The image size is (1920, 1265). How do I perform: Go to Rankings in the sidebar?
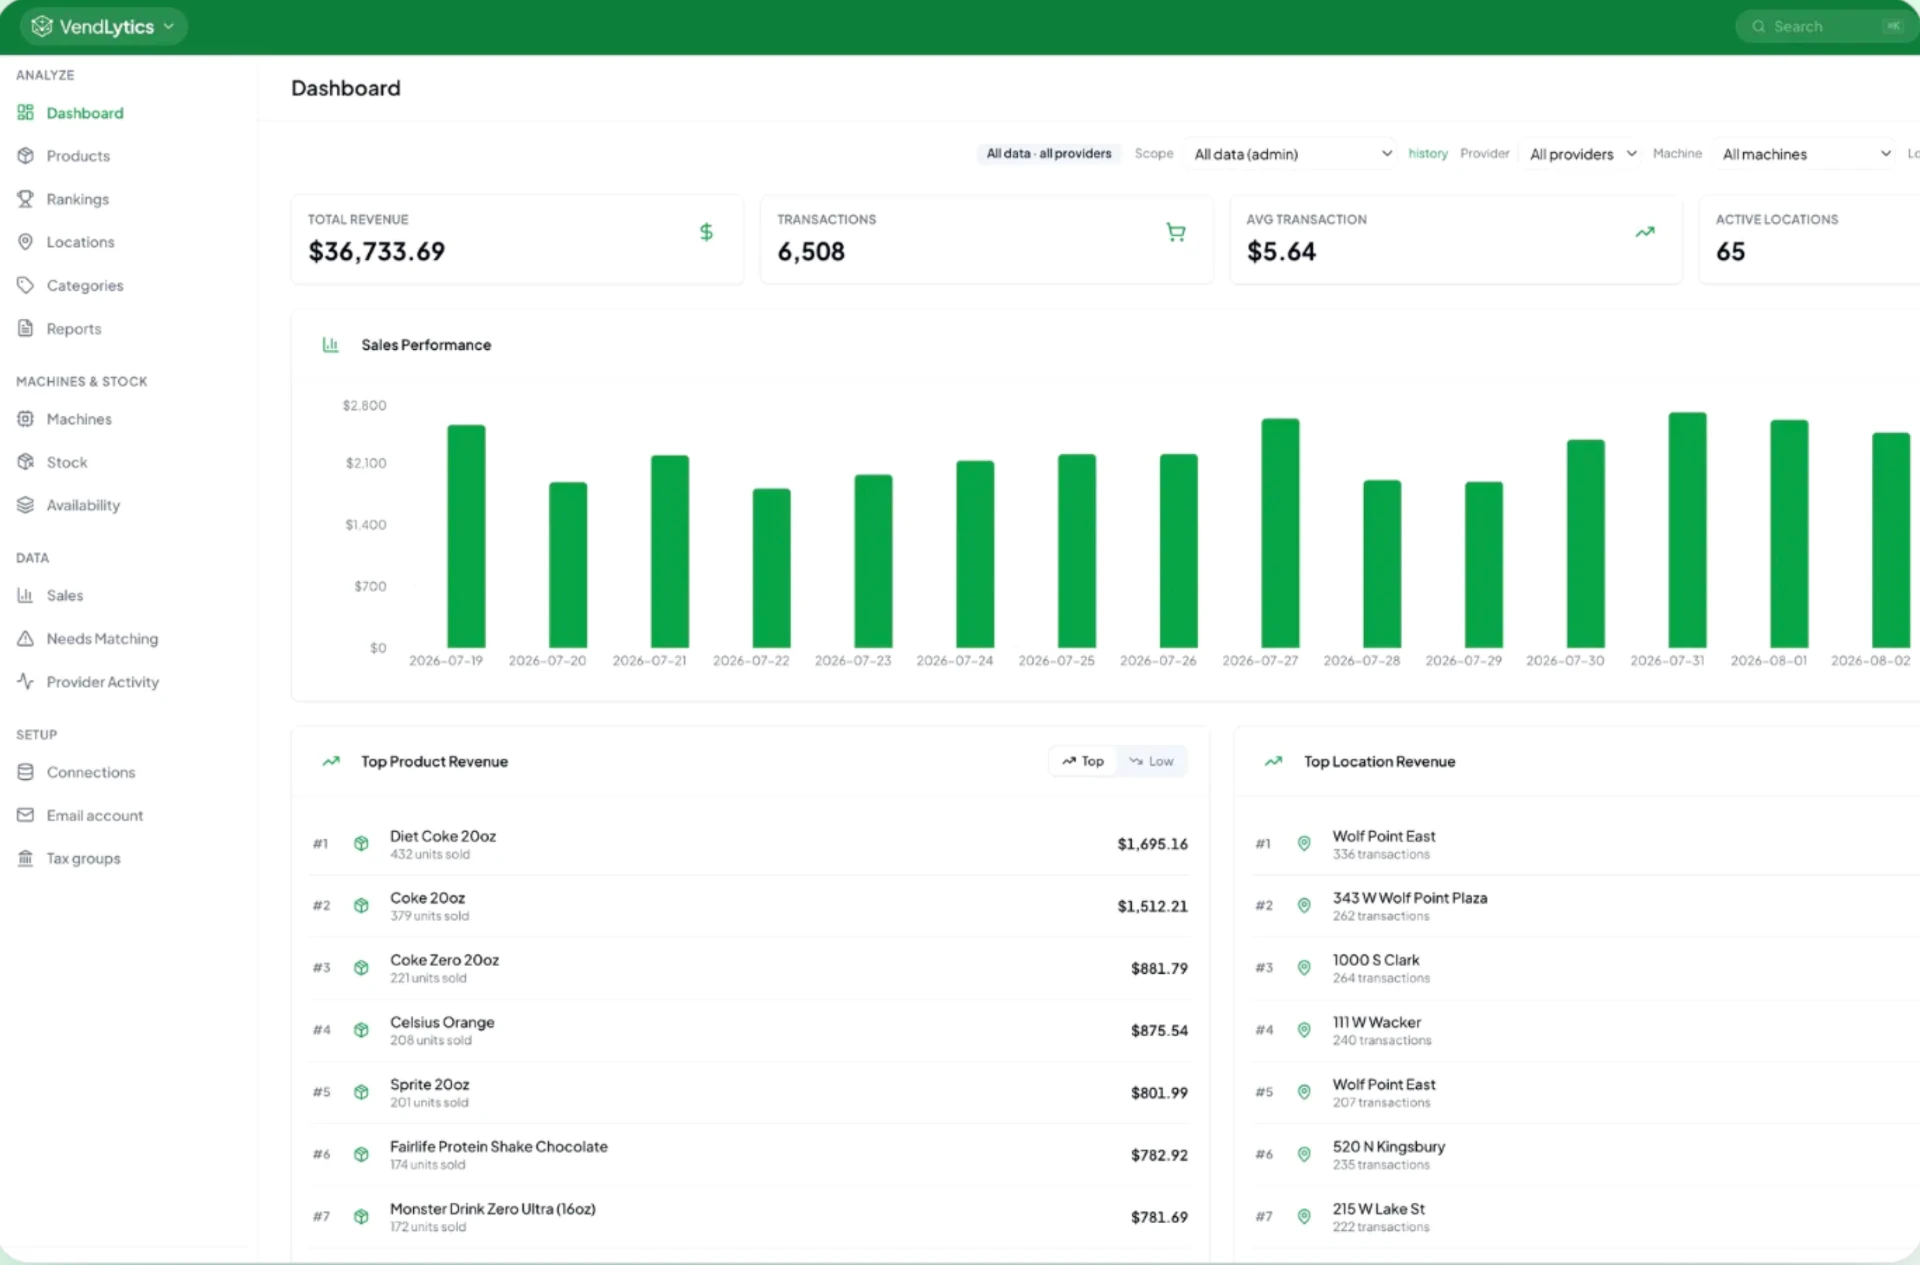click(77, 199)
